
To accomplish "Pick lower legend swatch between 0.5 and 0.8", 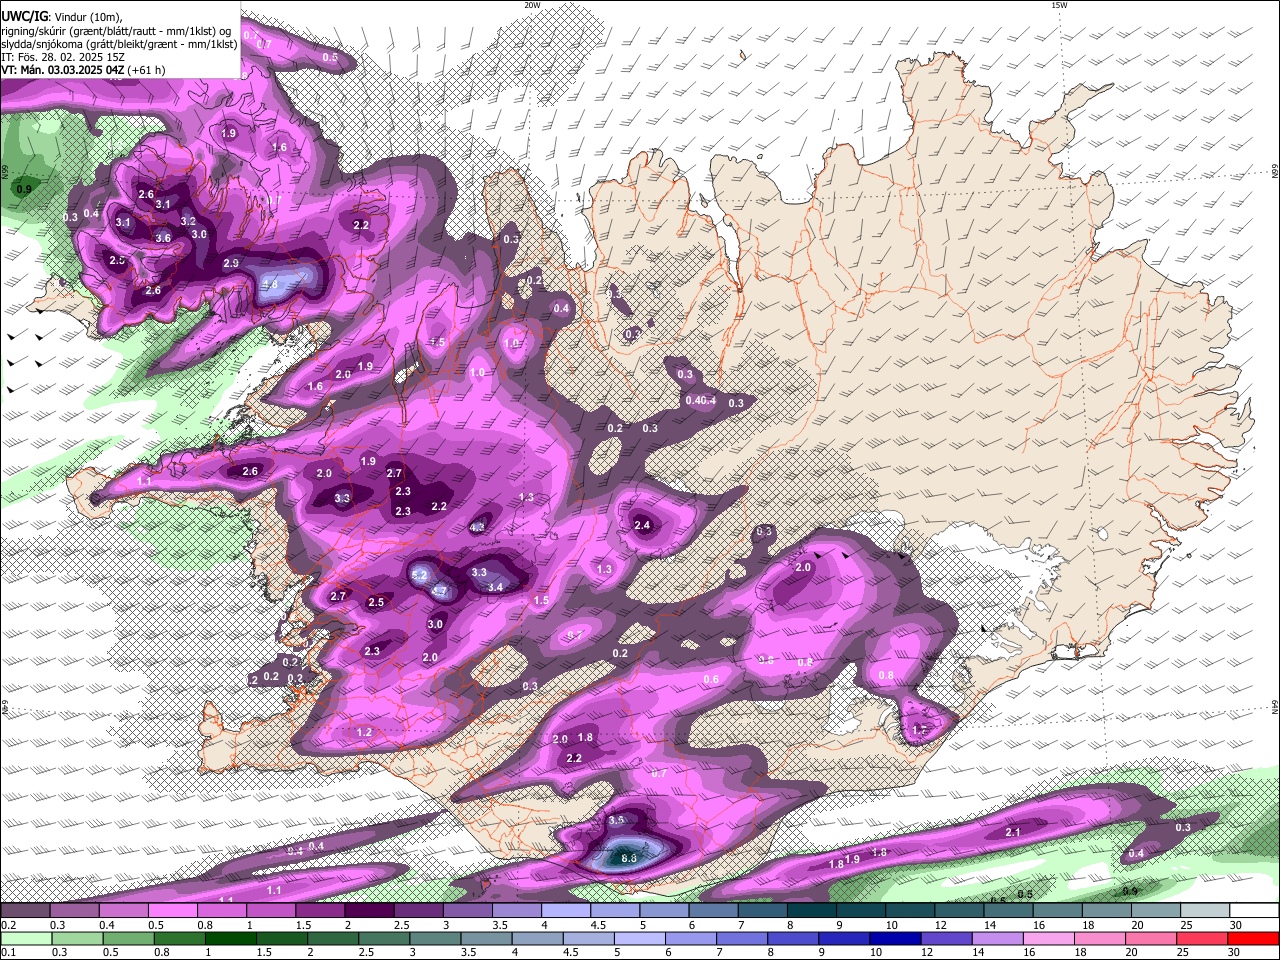I will pos(128,938).
